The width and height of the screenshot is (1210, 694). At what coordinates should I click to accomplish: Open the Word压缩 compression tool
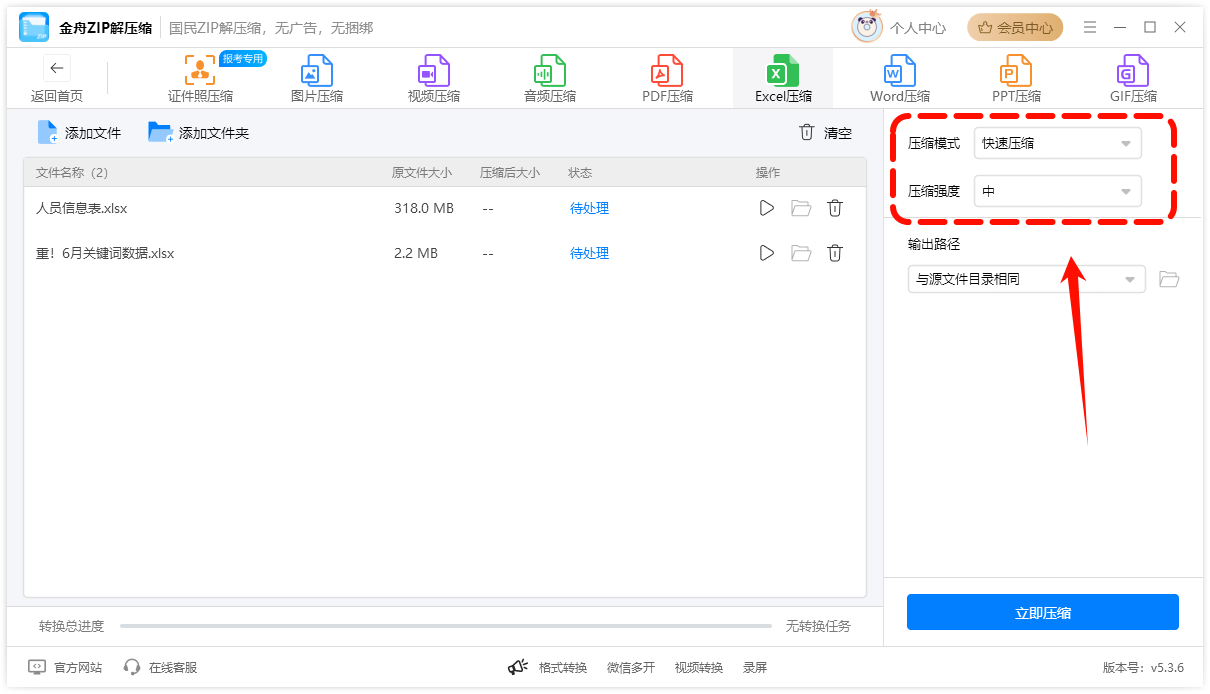[900, 79]
